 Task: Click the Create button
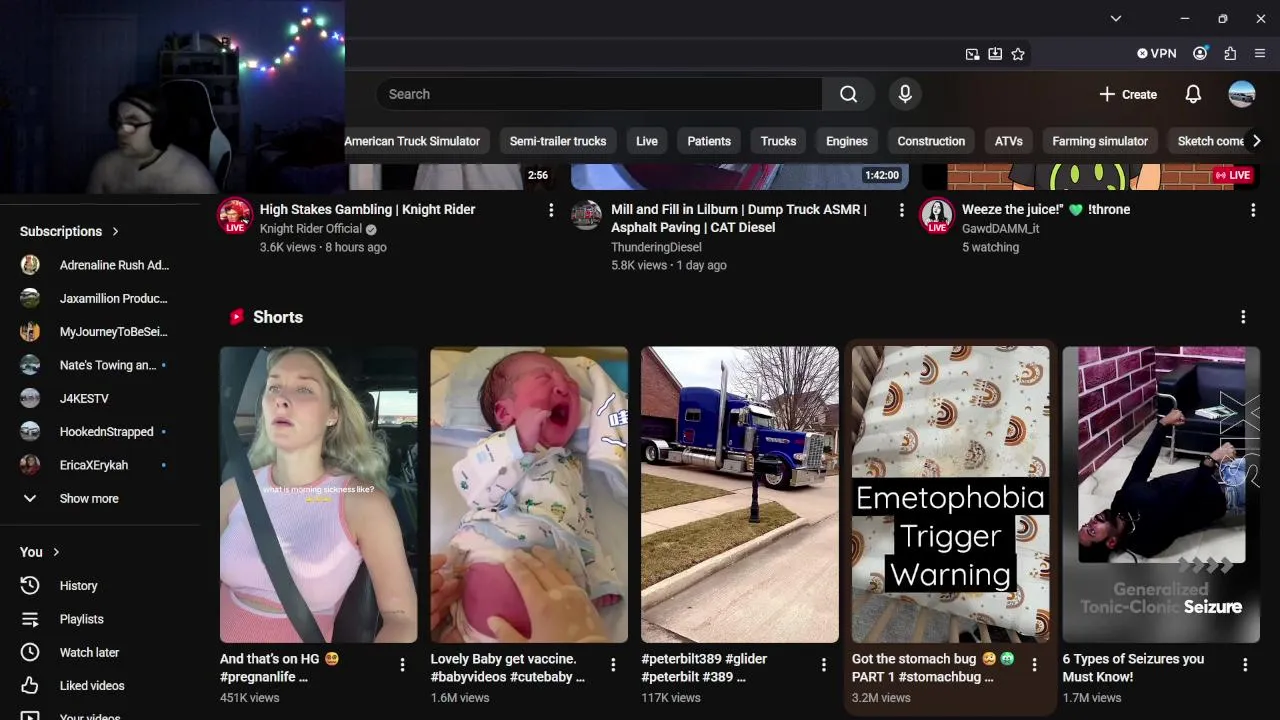(x=1128, y=94)
